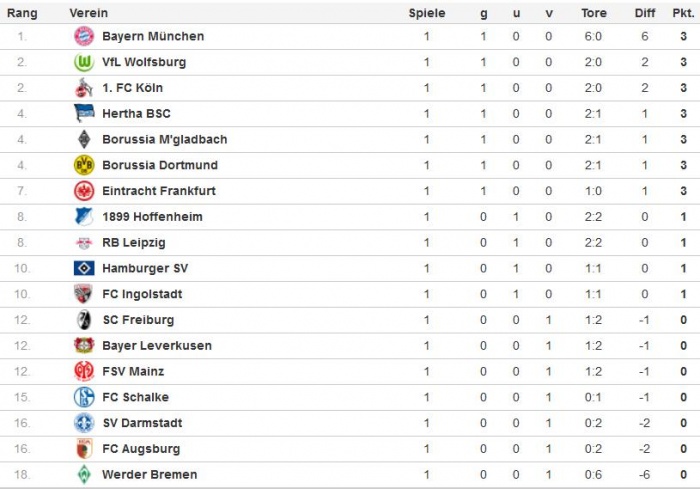
Task: Click the Verein column header
Action: click(89, 13)
